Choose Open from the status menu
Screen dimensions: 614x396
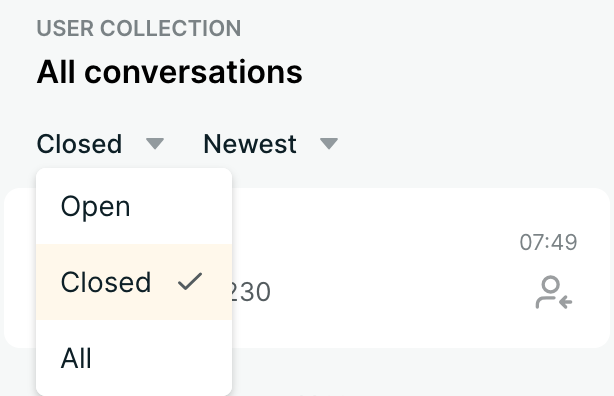point(134,206)
